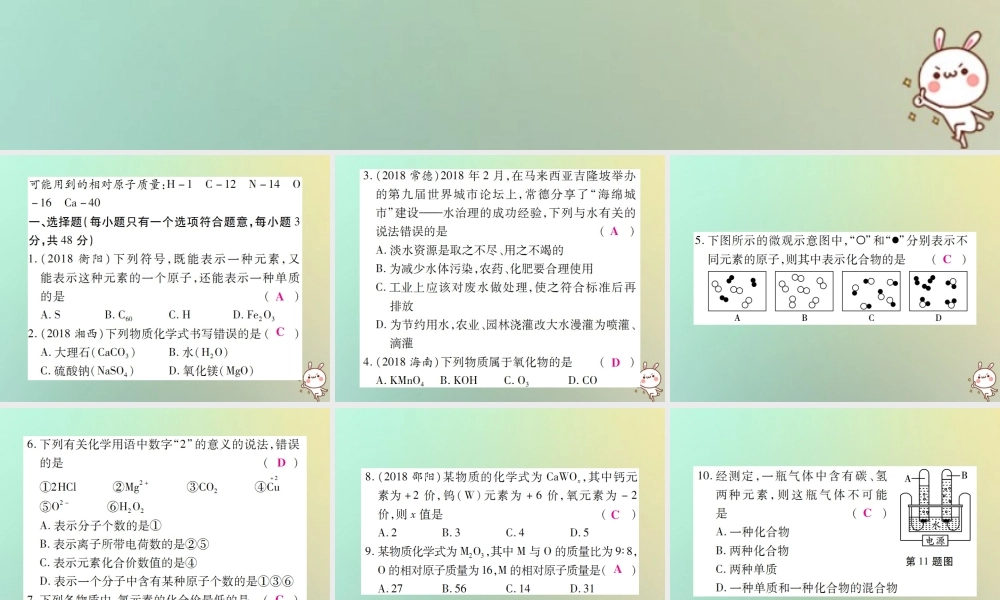
Task: Click option 'A. KMnO4' in question 4
Action: (x=400, y=381)
